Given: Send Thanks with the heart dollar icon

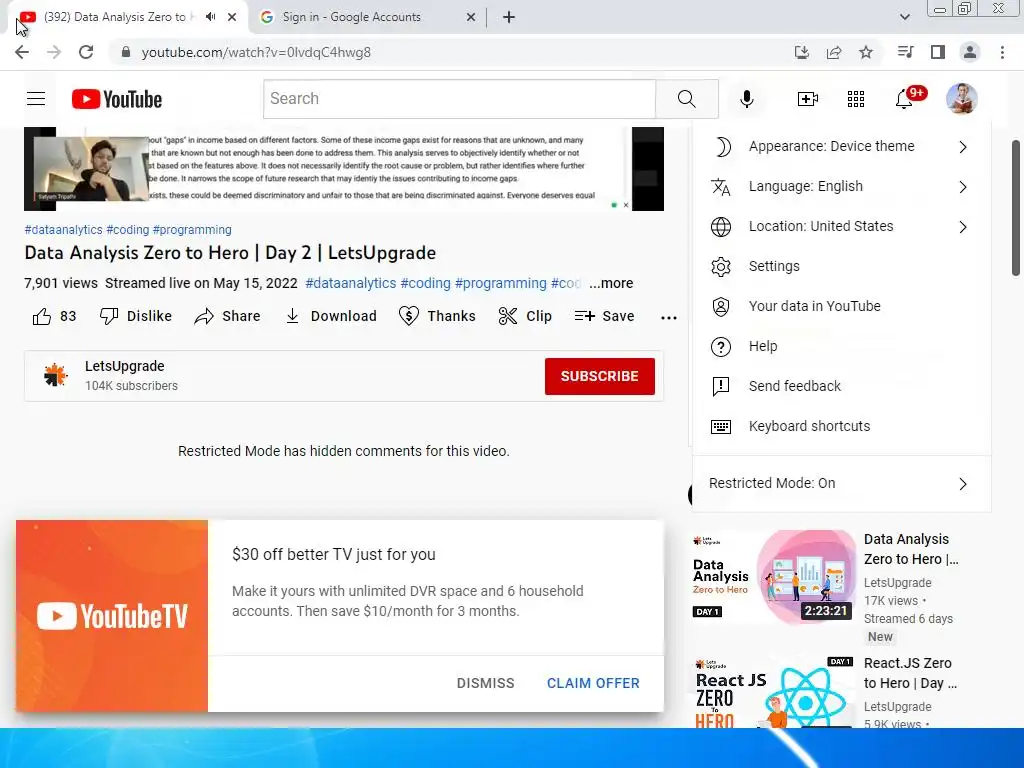Looking at the screenshot, I should 437,316.
